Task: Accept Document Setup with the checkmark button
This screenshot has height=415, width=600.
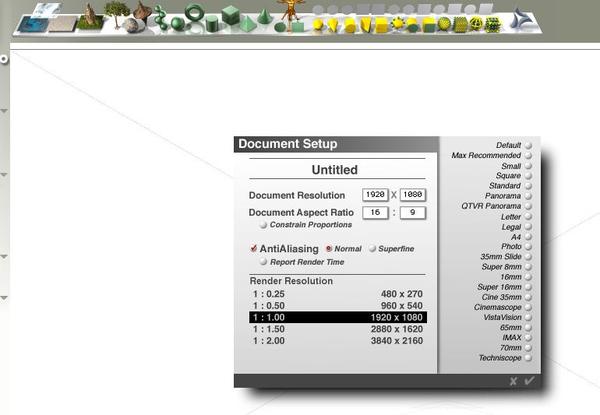Action: click(x=530, y=381)
